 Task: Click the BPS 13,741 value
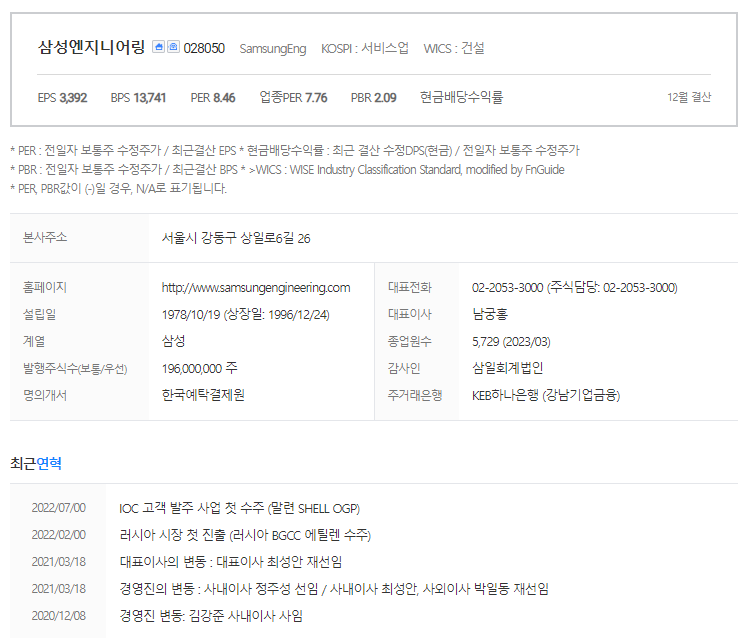(138, 98)
